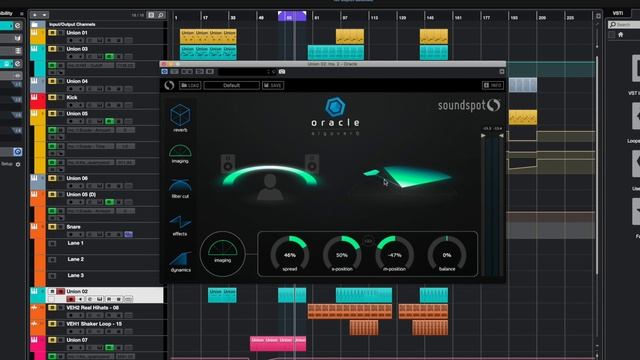
Task: Click the Soundspot swirl logo beside LOAD
Action: click(x=169, y=85)
